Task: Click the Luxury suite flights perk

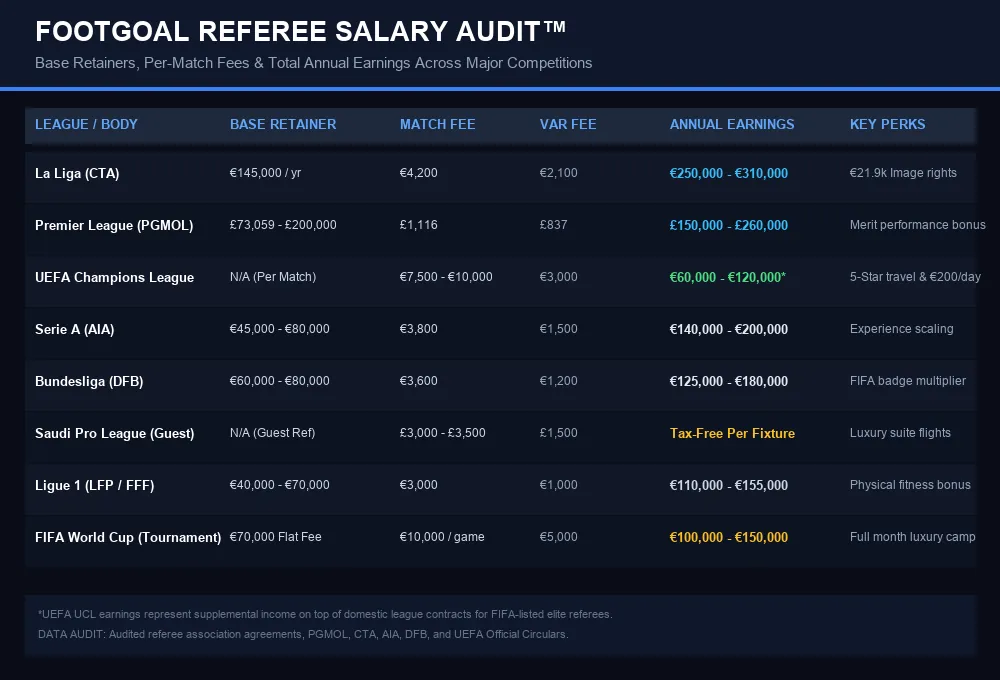Action: pyautogui.click(x=900, y=432)
